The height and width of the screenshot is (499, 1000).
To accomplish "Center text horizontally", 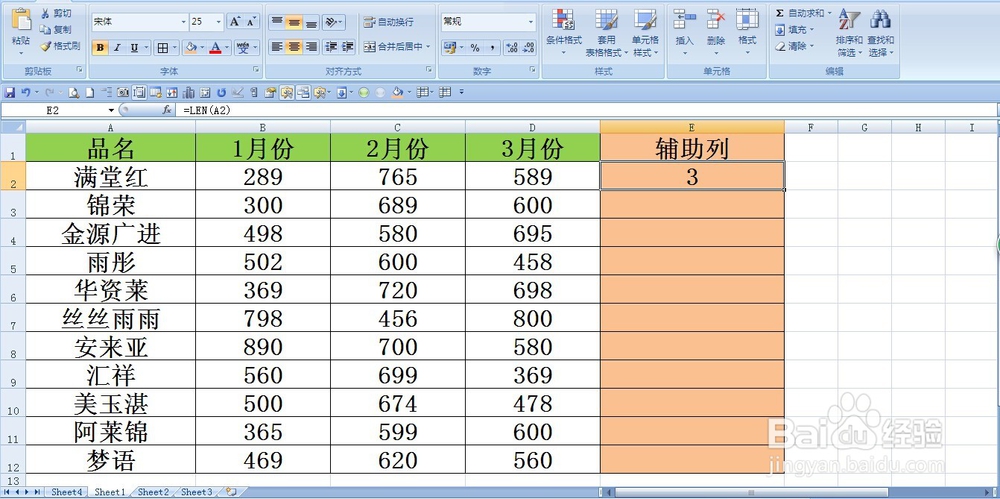I will click(293, 47).
